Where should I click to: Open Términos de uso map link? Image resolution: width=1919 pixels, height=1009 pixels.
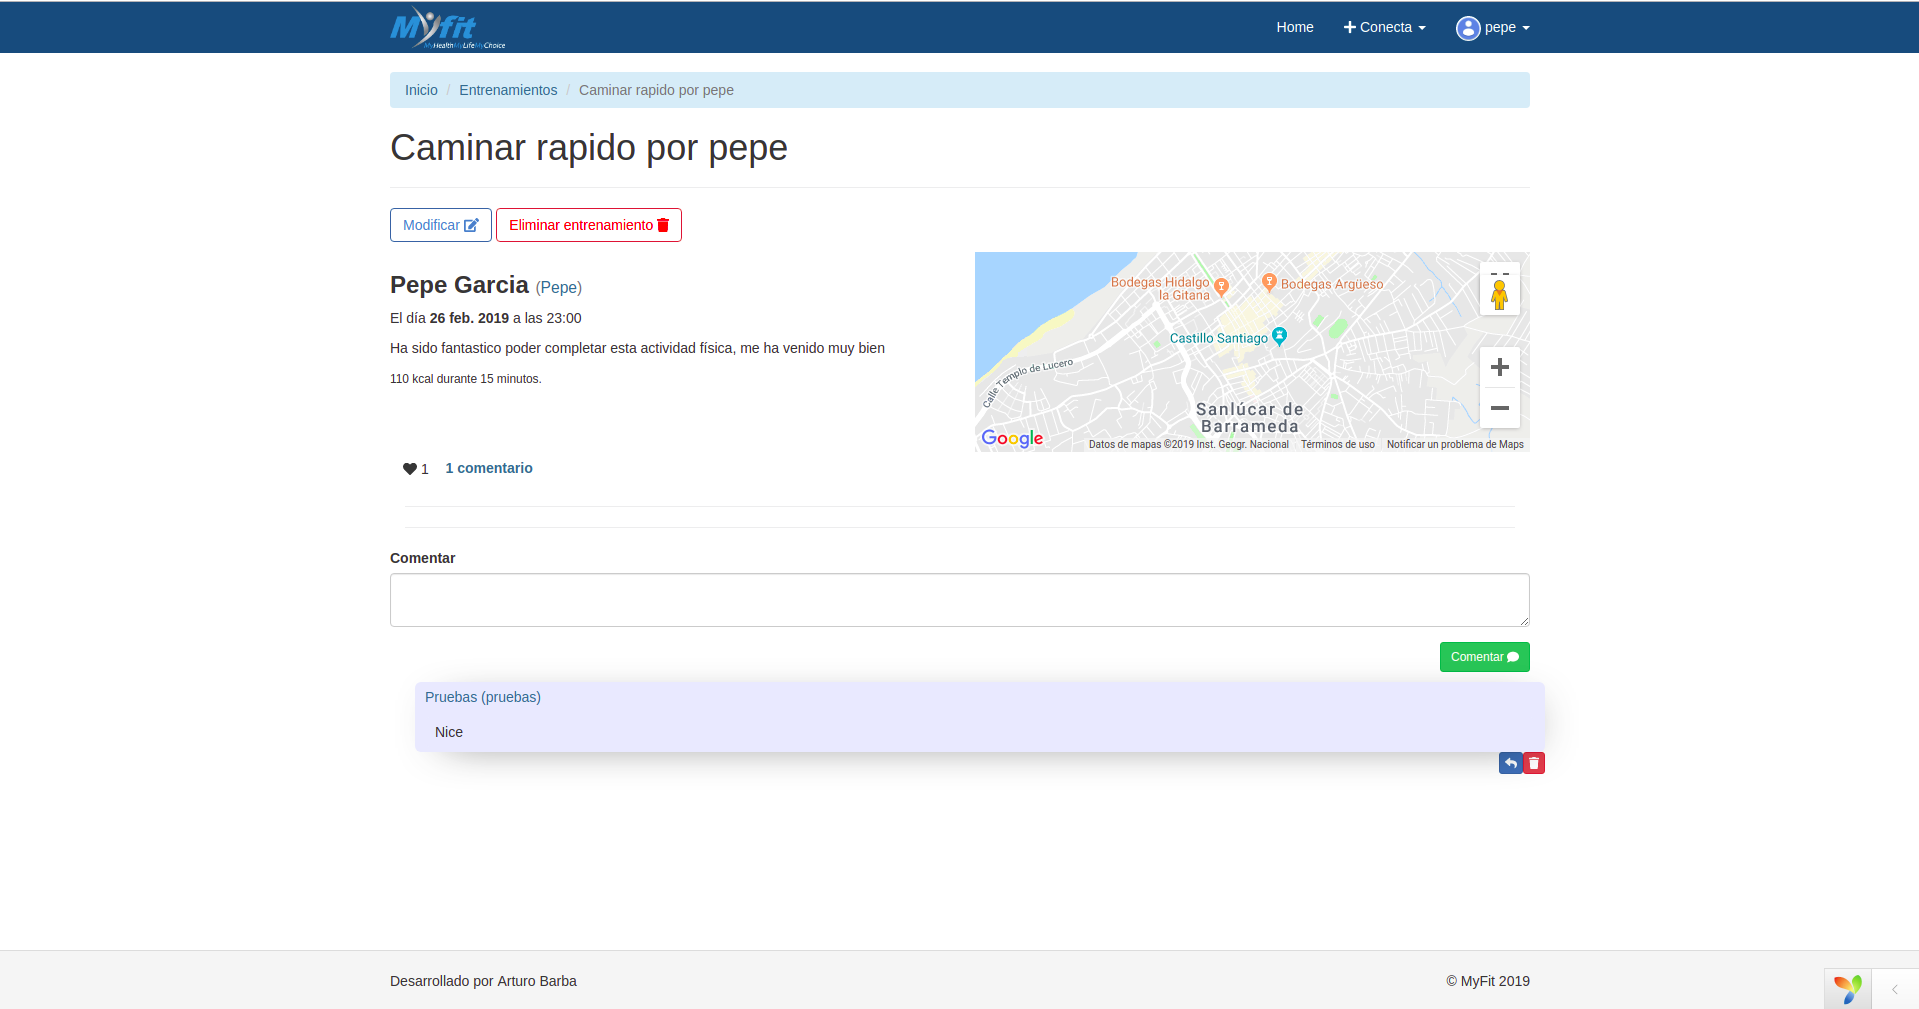click(1337, 444)
